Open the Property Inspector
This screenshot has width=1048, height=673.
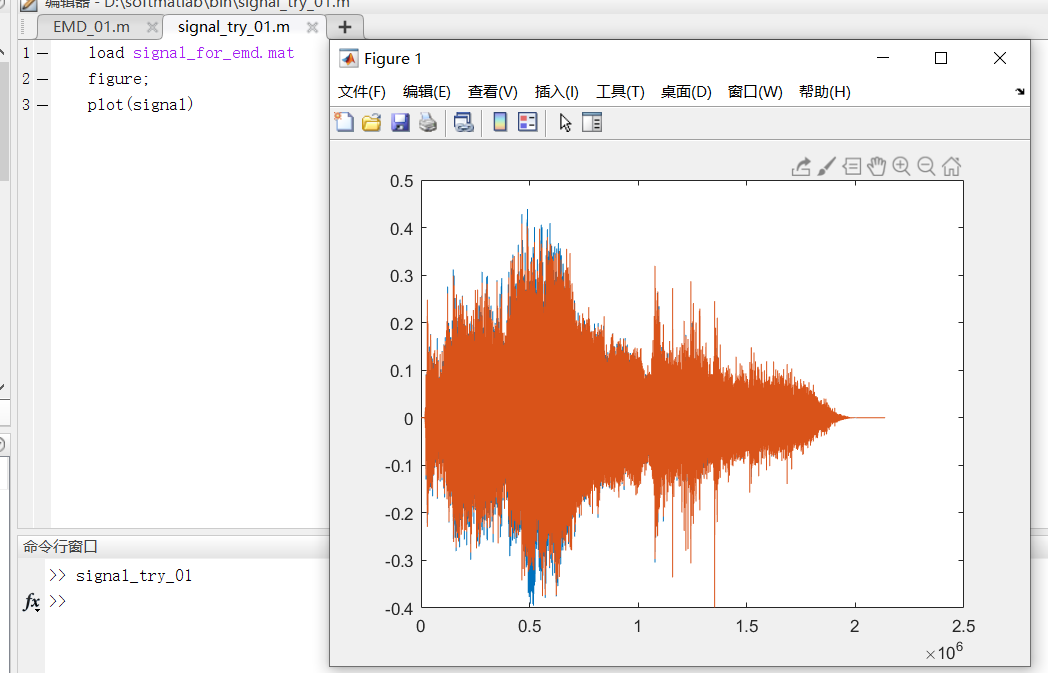click(x=591, y=122)
